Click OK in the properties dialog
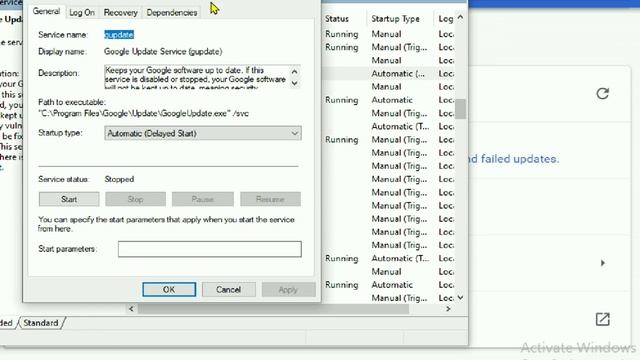 click(169, 289)
